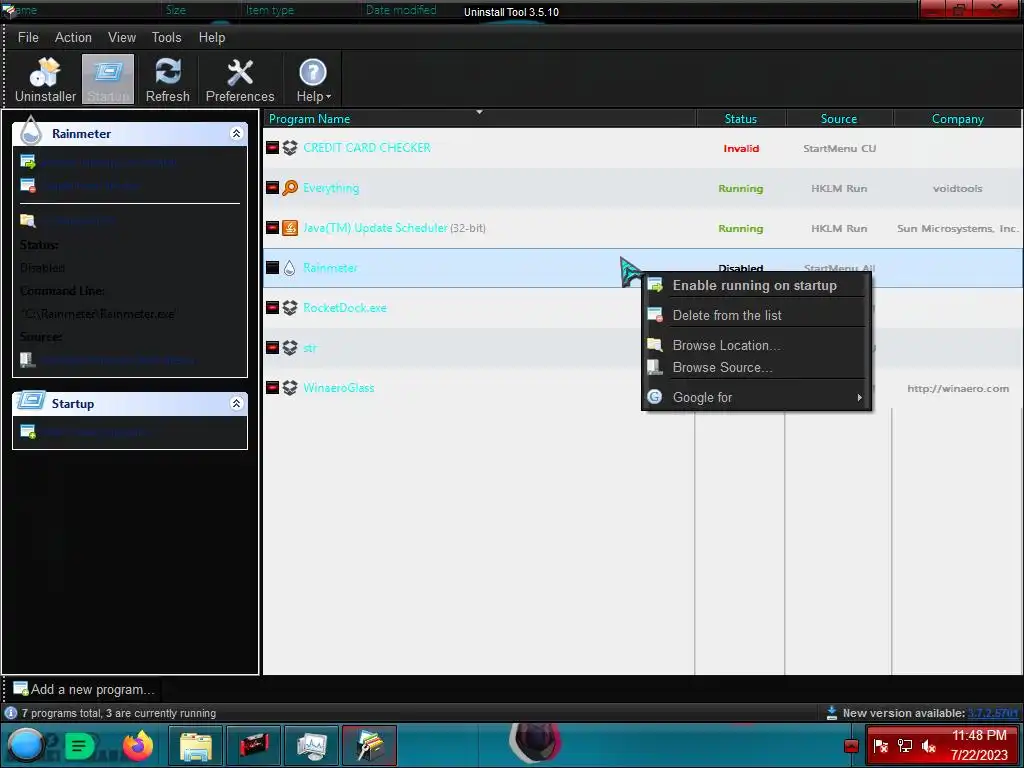
Task: Open Preferences from the toolbar
Action: point(240,80)
